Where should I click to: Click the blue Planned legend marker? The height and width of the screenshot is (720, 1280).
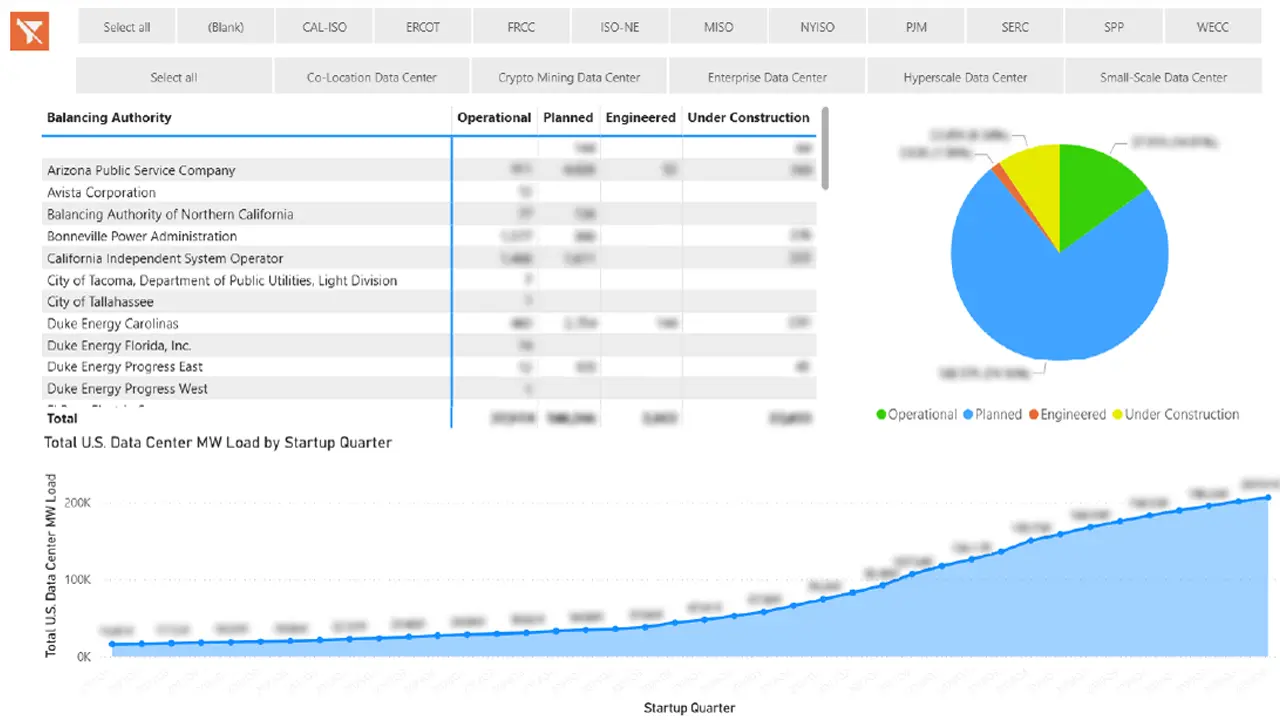(967, 415)
